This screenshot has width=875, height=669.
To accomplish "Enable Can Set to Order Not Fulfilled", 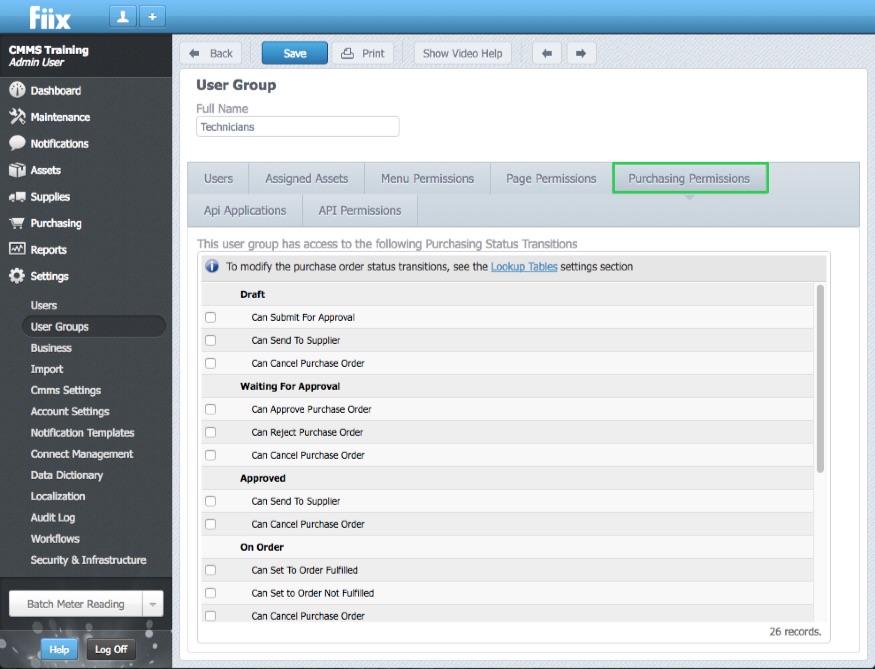I will point(210,593).
